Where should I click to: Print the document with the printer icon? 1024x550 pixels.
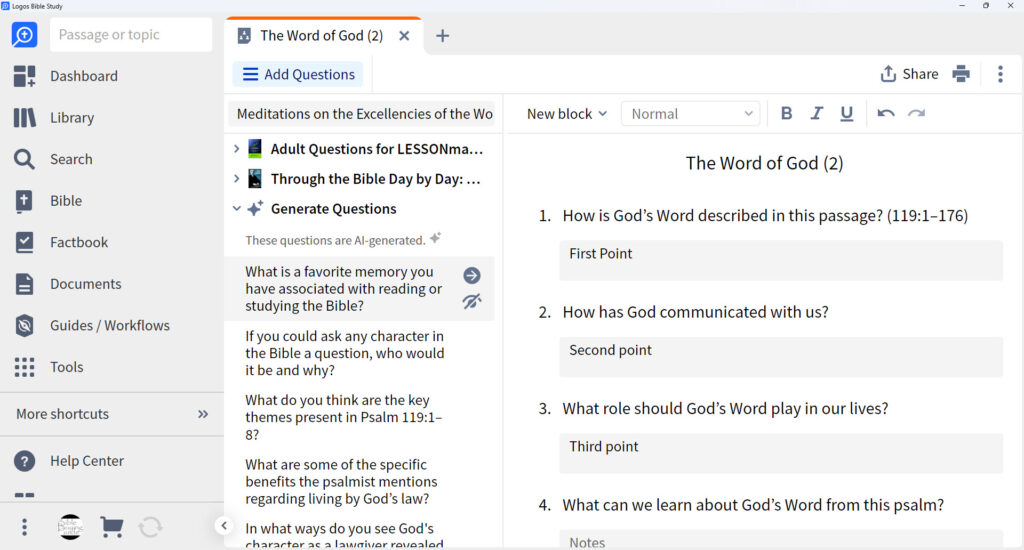click(961, 74)
